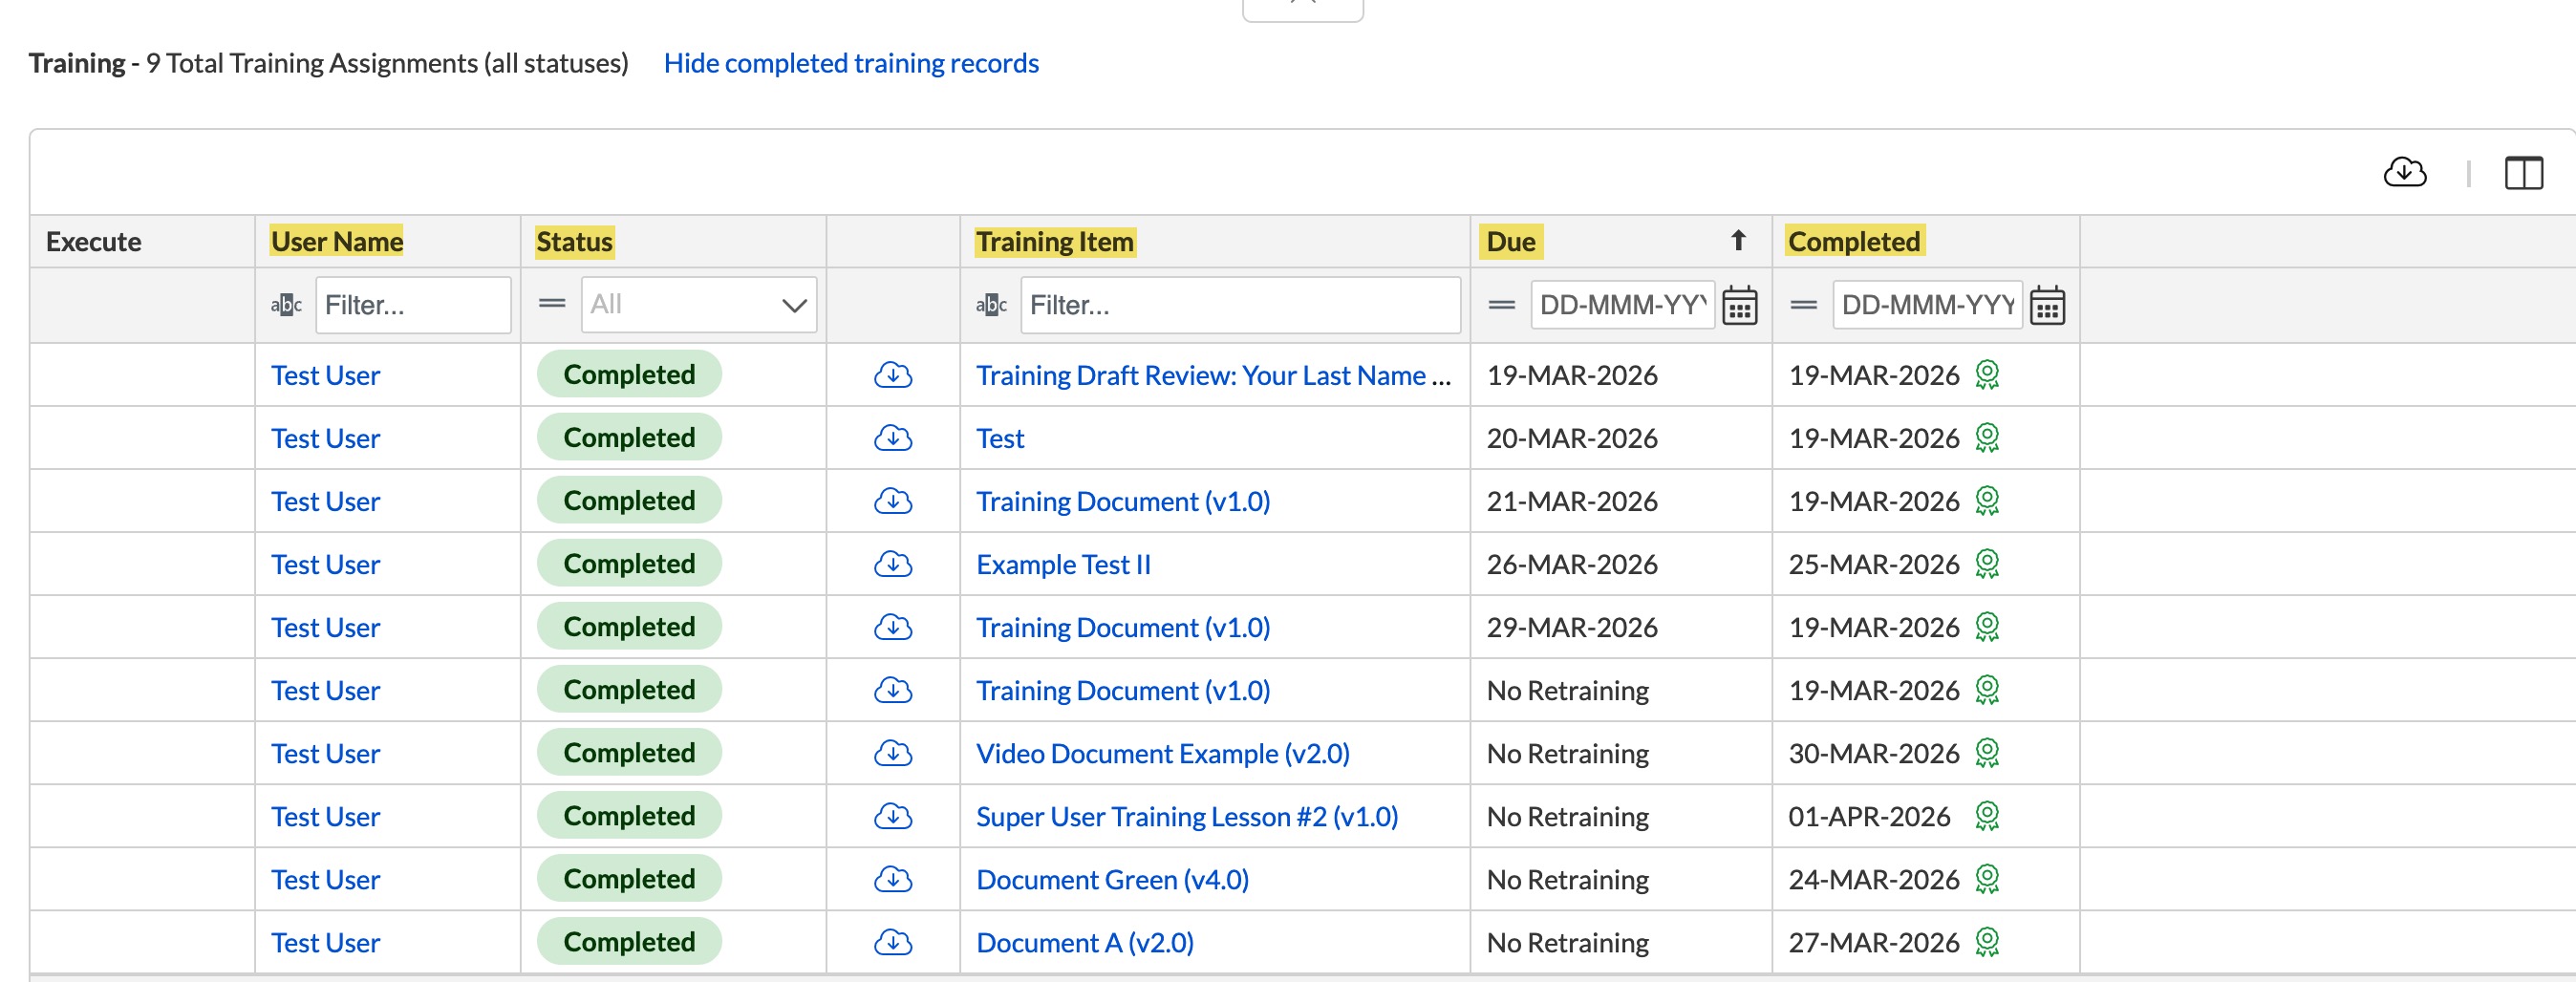The height and width of the screenshot is (982, 2576).
Task: Click No Retraining in Document Green row
Action: (1567, 879)
